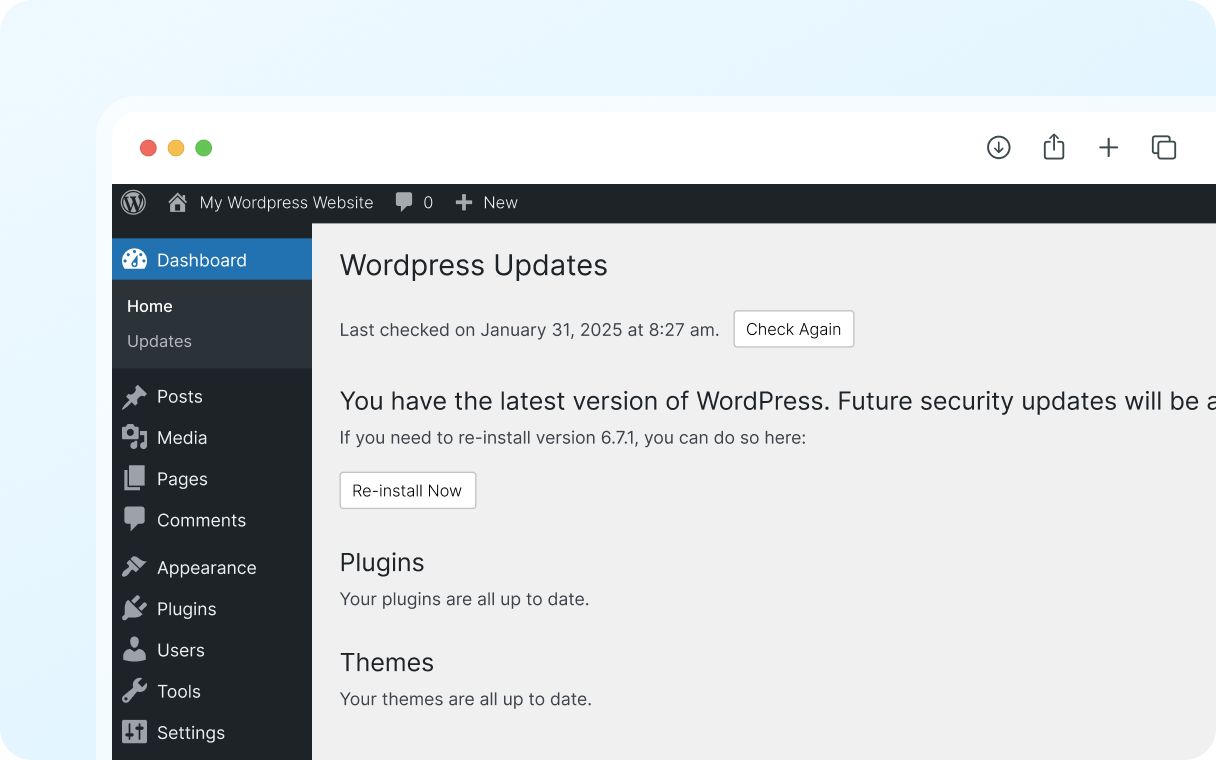
Task: Click the home icon beside site name
Action: [178, 203]
